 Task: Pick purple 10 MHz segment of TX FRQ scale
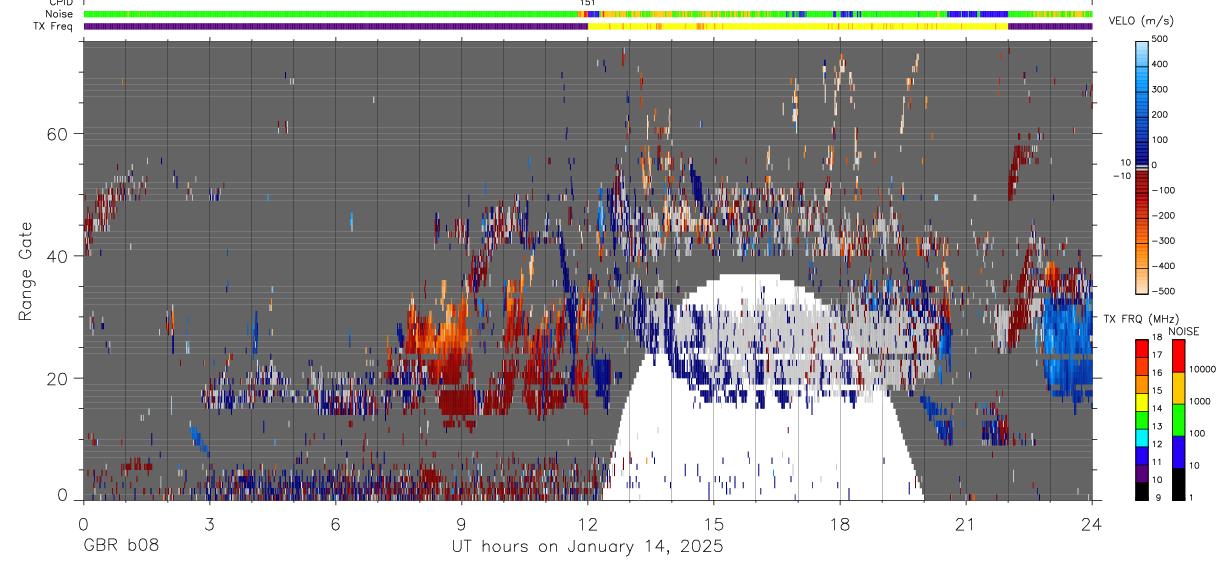(1142, 473)
